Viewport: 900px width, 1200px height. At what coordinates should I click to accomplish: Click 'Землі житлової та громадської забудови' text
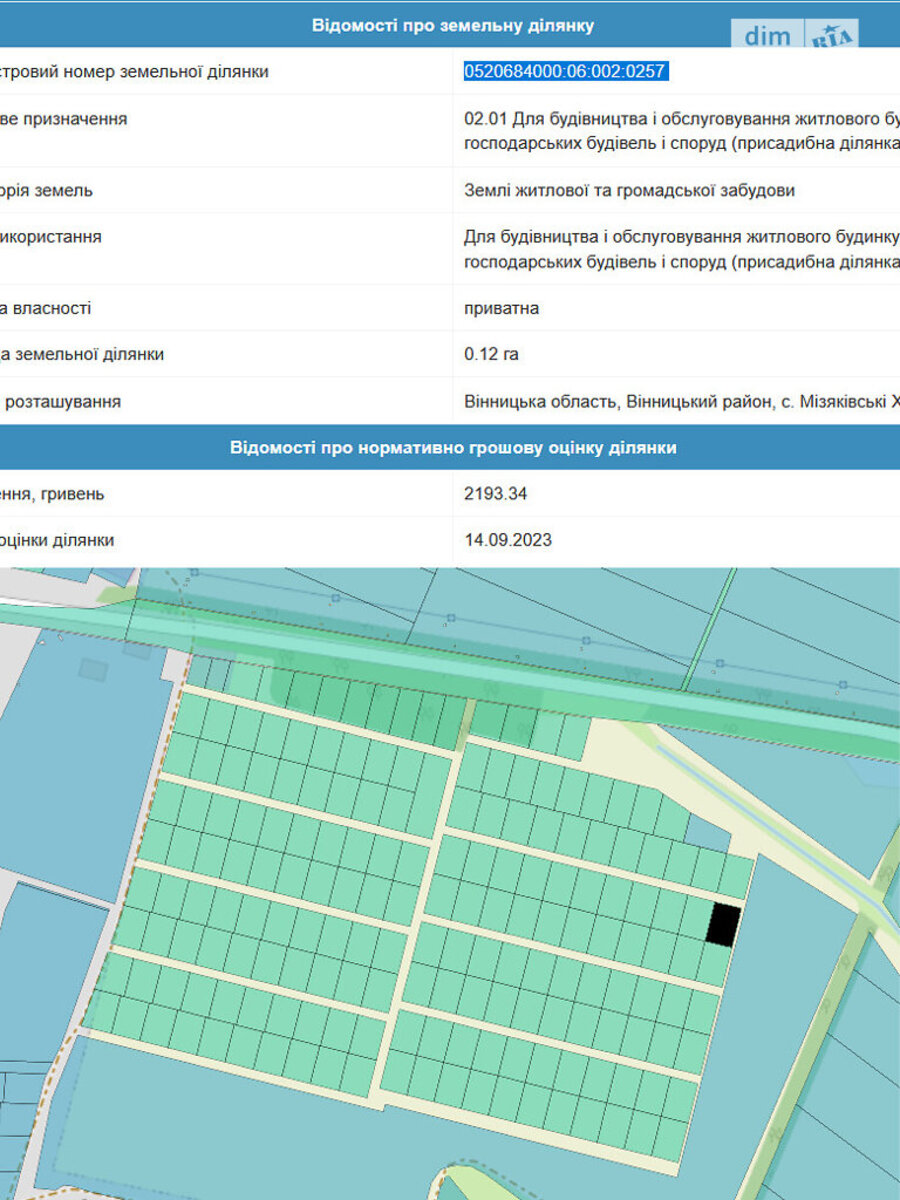(629, 190)
